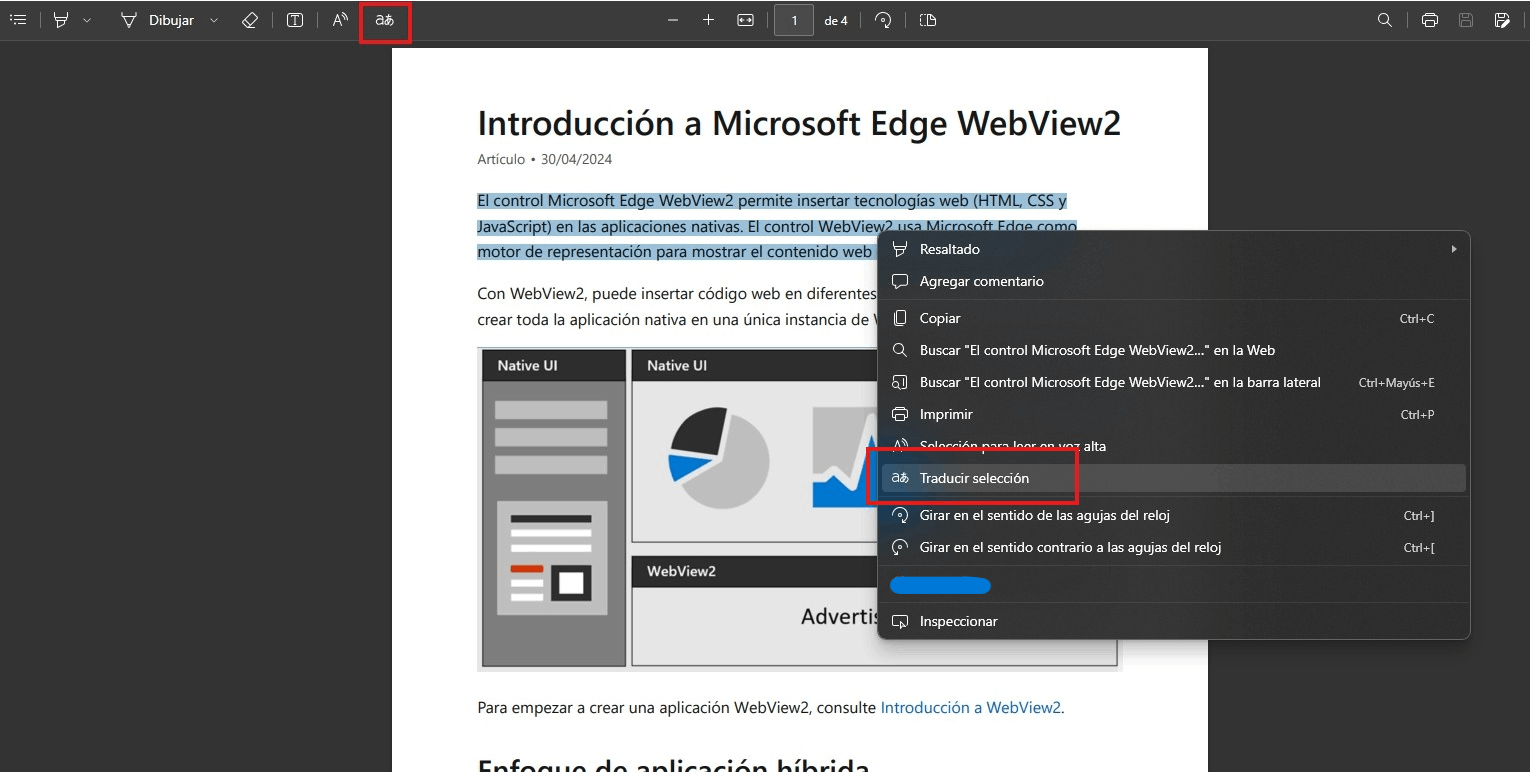The image size is (1530, 772).
Task: Click the 30/04/2024 article date text
Action: 576,159
